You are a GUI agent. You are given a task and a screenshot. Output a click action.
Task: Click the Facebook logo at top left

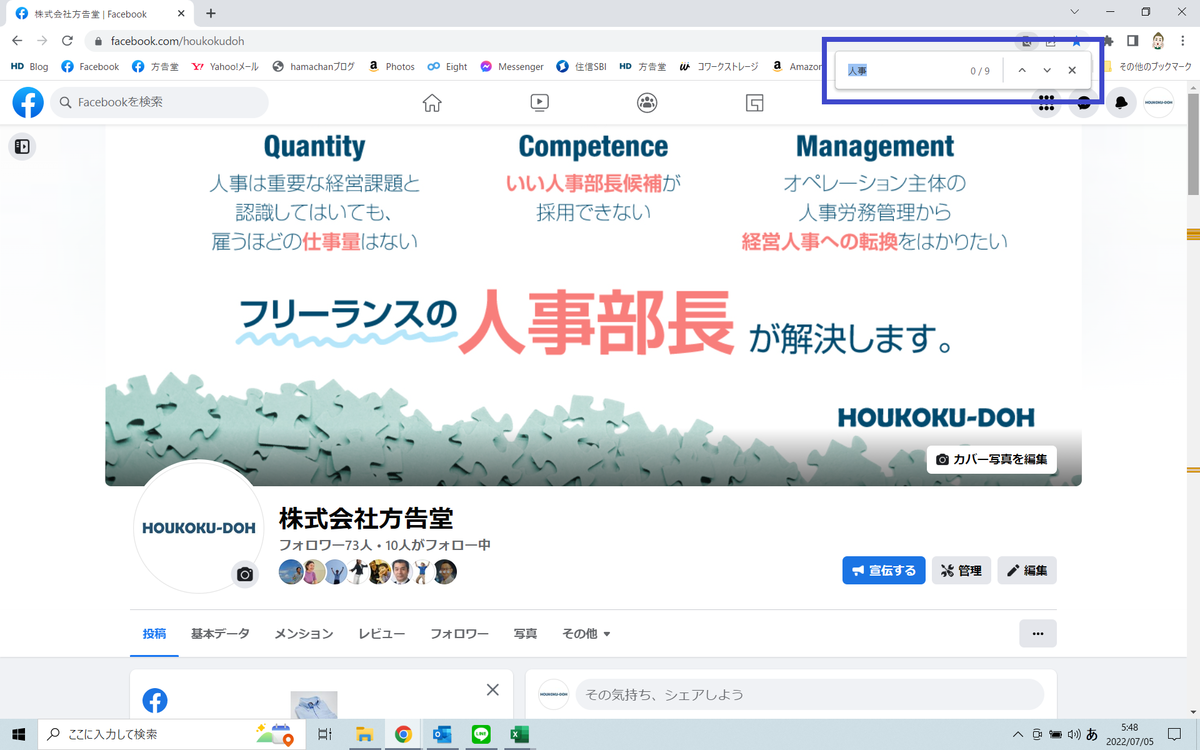pos(28,102)
